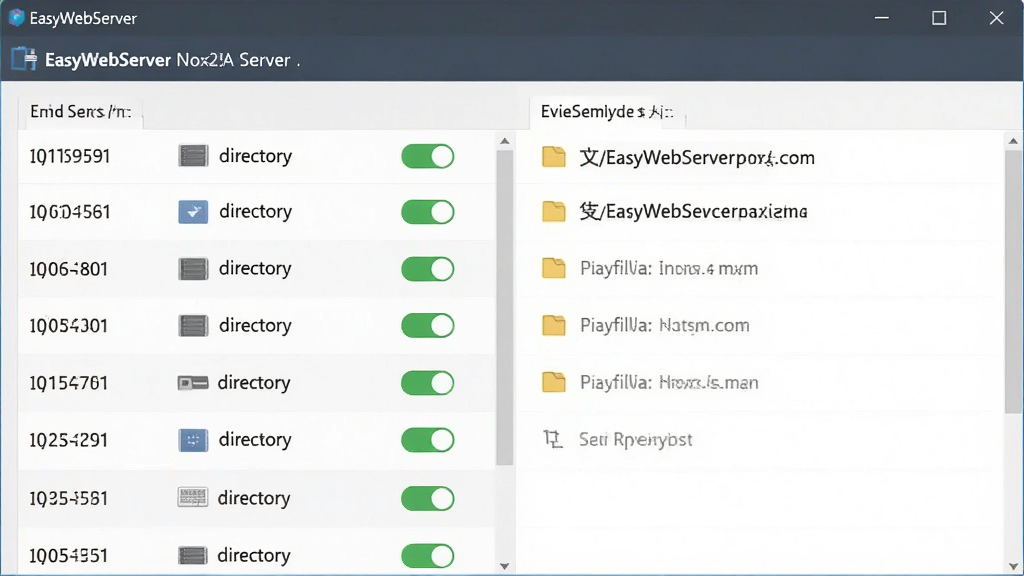This screenshot has width=1024, height=576.
Task: Open the EvieSemlyde tab
Action: coord(607,112)
